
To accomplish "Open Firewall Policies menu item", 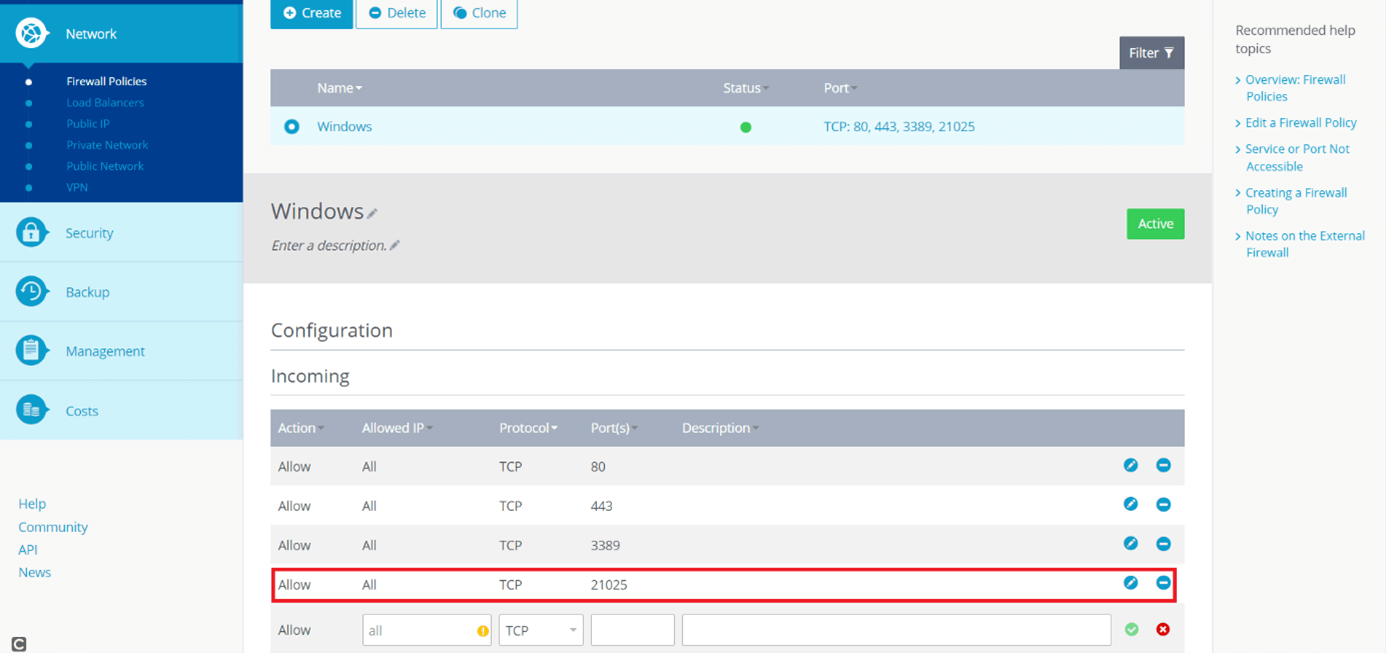I will point(106,81).
